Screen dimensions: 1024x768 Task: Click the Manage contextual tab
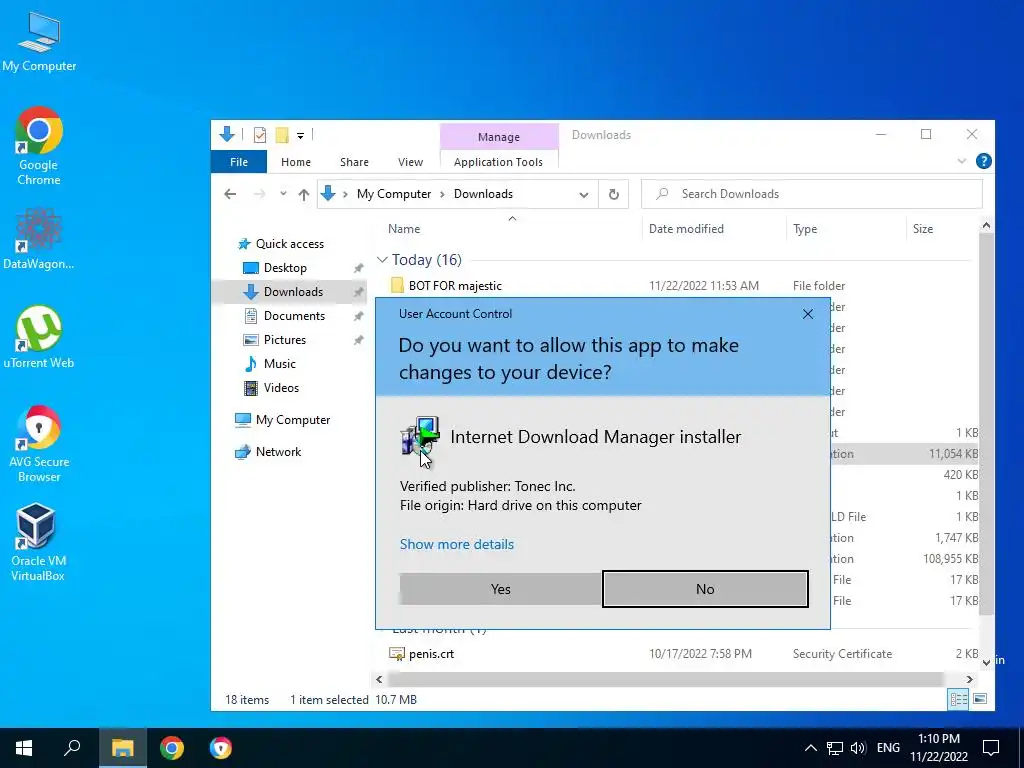pos(499,136)
